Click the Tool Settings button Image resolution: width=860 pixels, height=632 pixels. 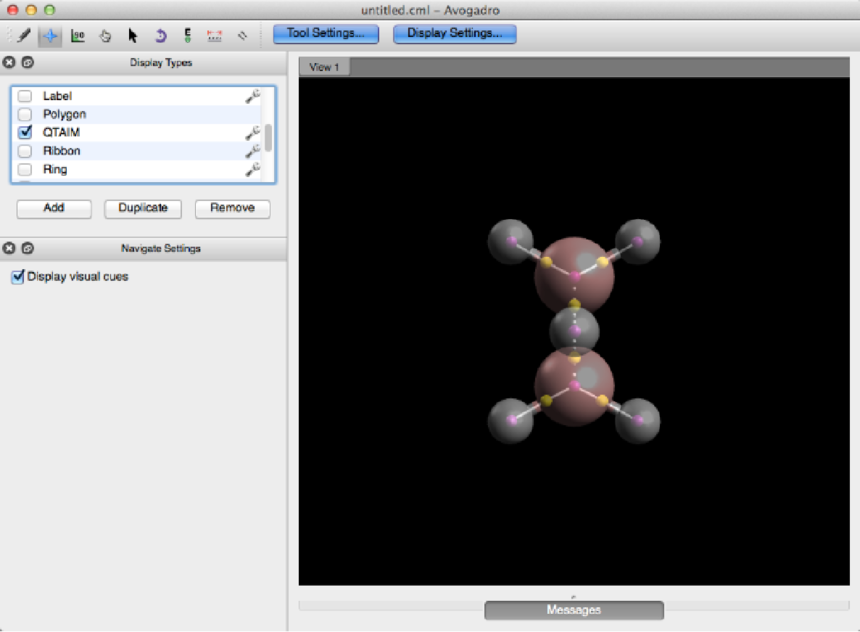pos(326,33)
